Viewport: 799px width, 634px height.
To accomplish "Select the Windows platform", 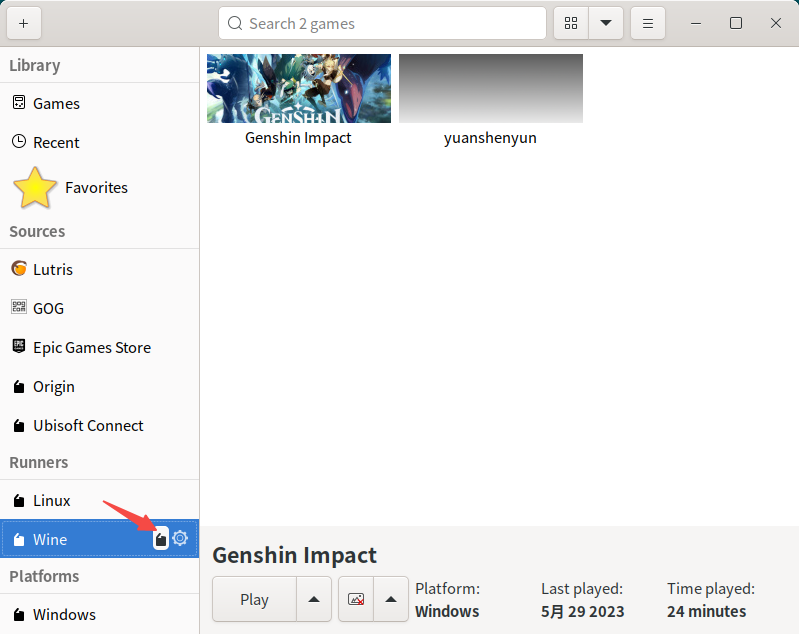I will point(99,615).
